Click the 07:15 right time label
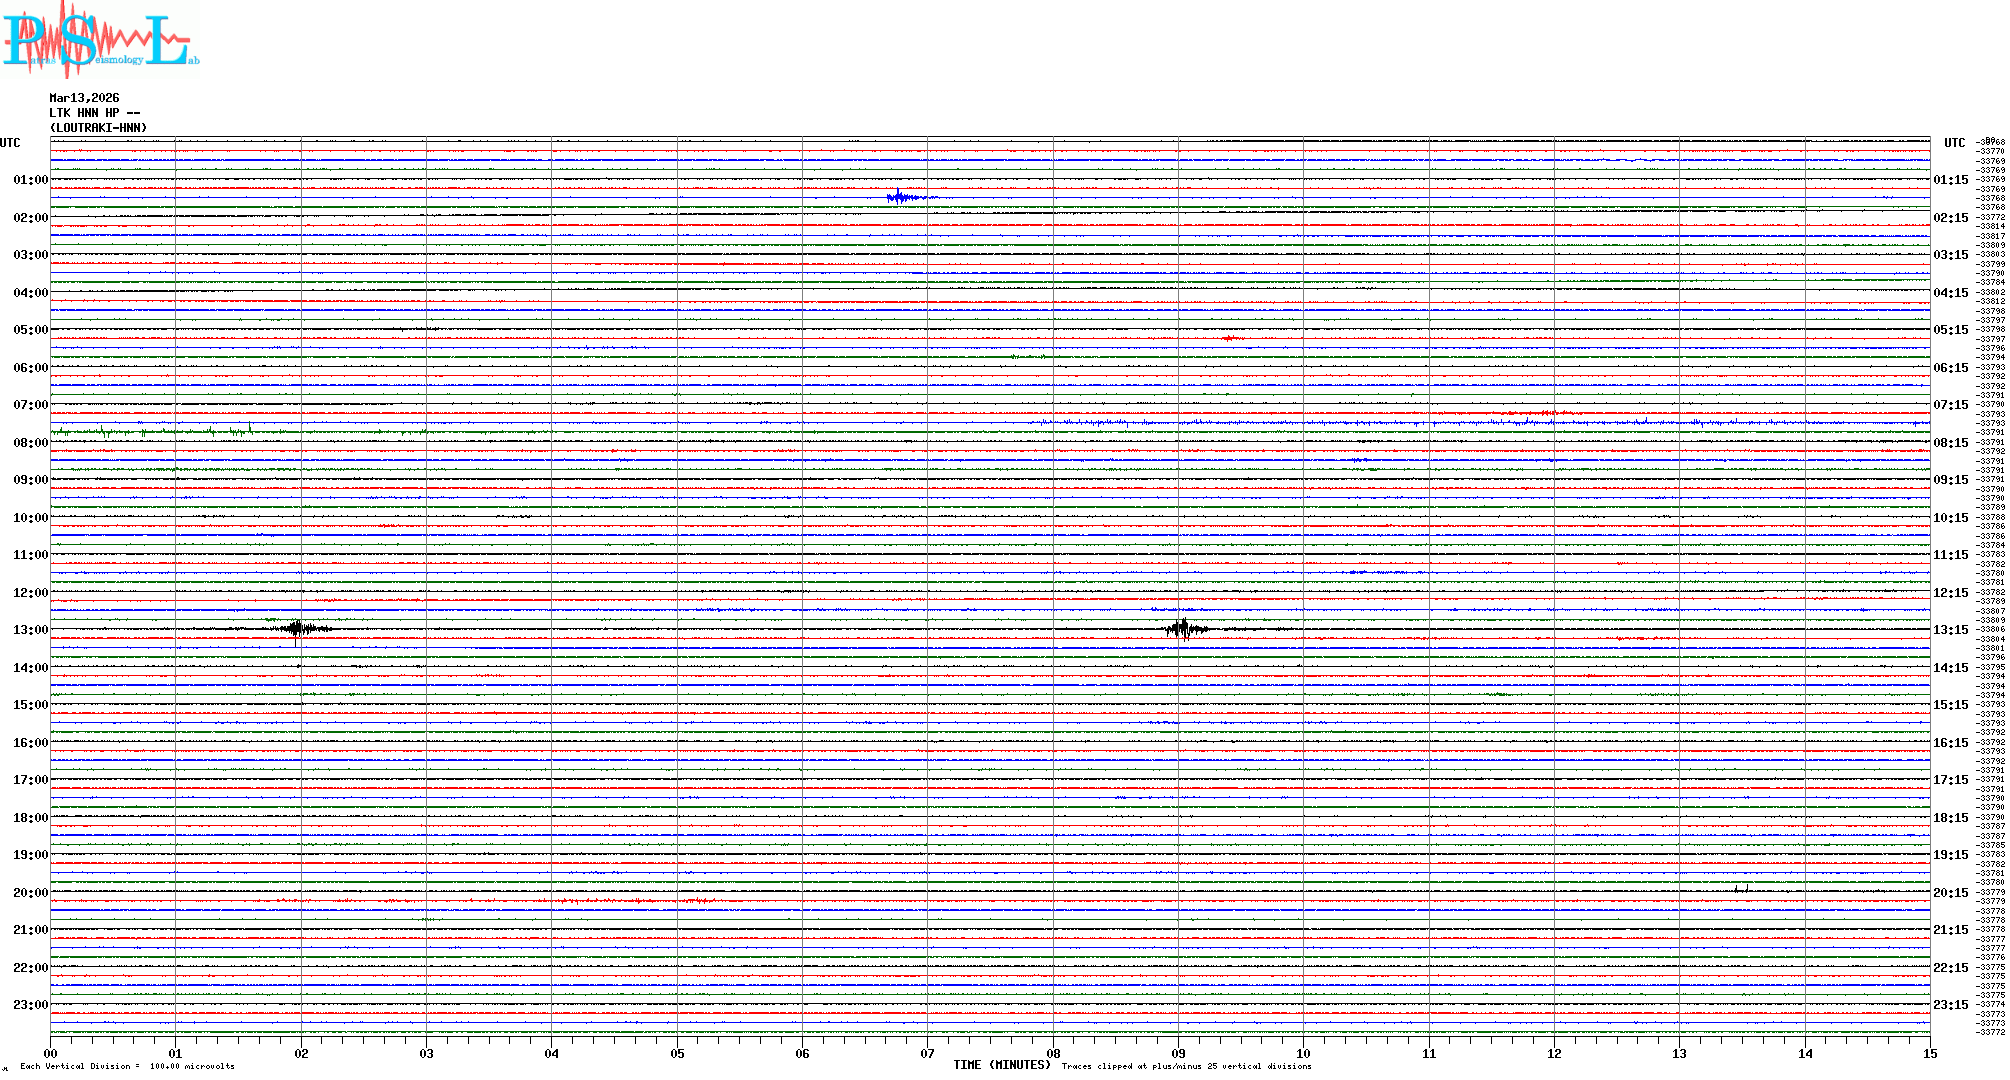 point(1950,405)
